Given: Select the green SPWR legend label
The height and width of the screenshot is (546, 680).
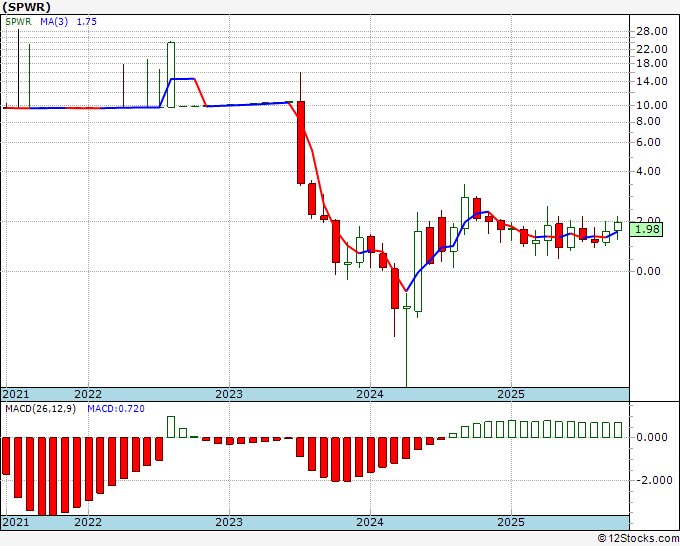Looking at the screenshot, I should tap(17, 19).
